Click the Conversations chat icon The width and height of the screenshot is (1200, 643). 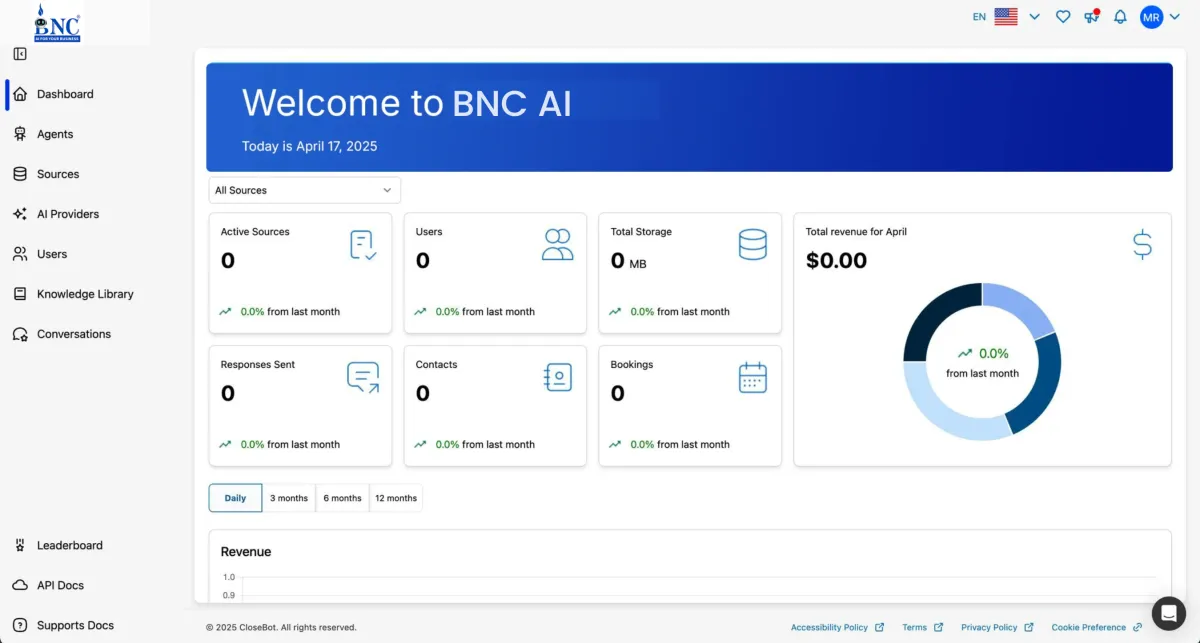click(20, 334)
